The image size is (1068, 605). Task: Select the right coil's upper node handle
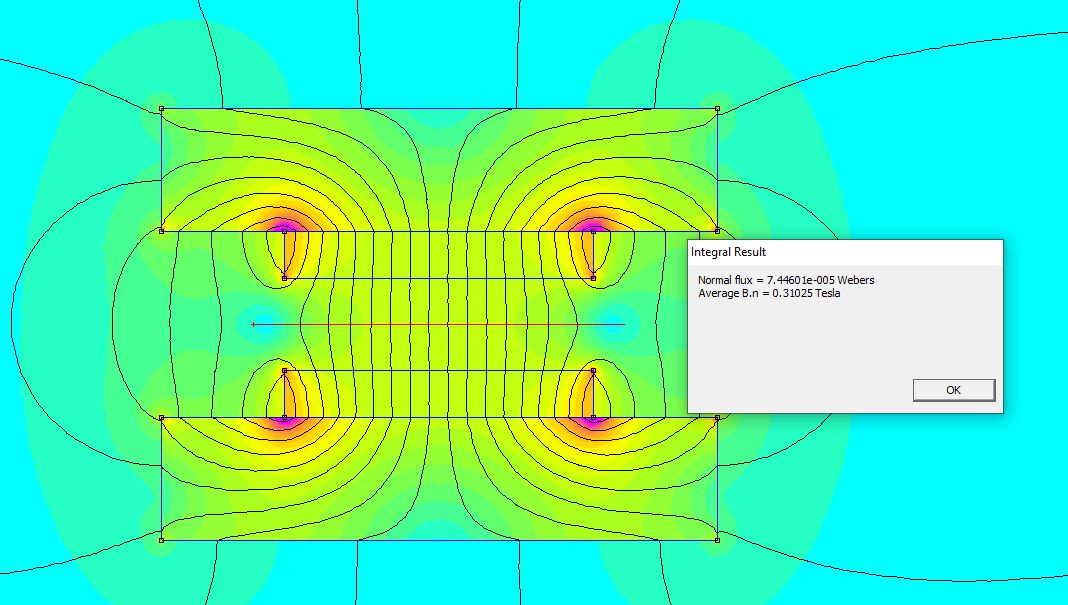click(592, 232)
